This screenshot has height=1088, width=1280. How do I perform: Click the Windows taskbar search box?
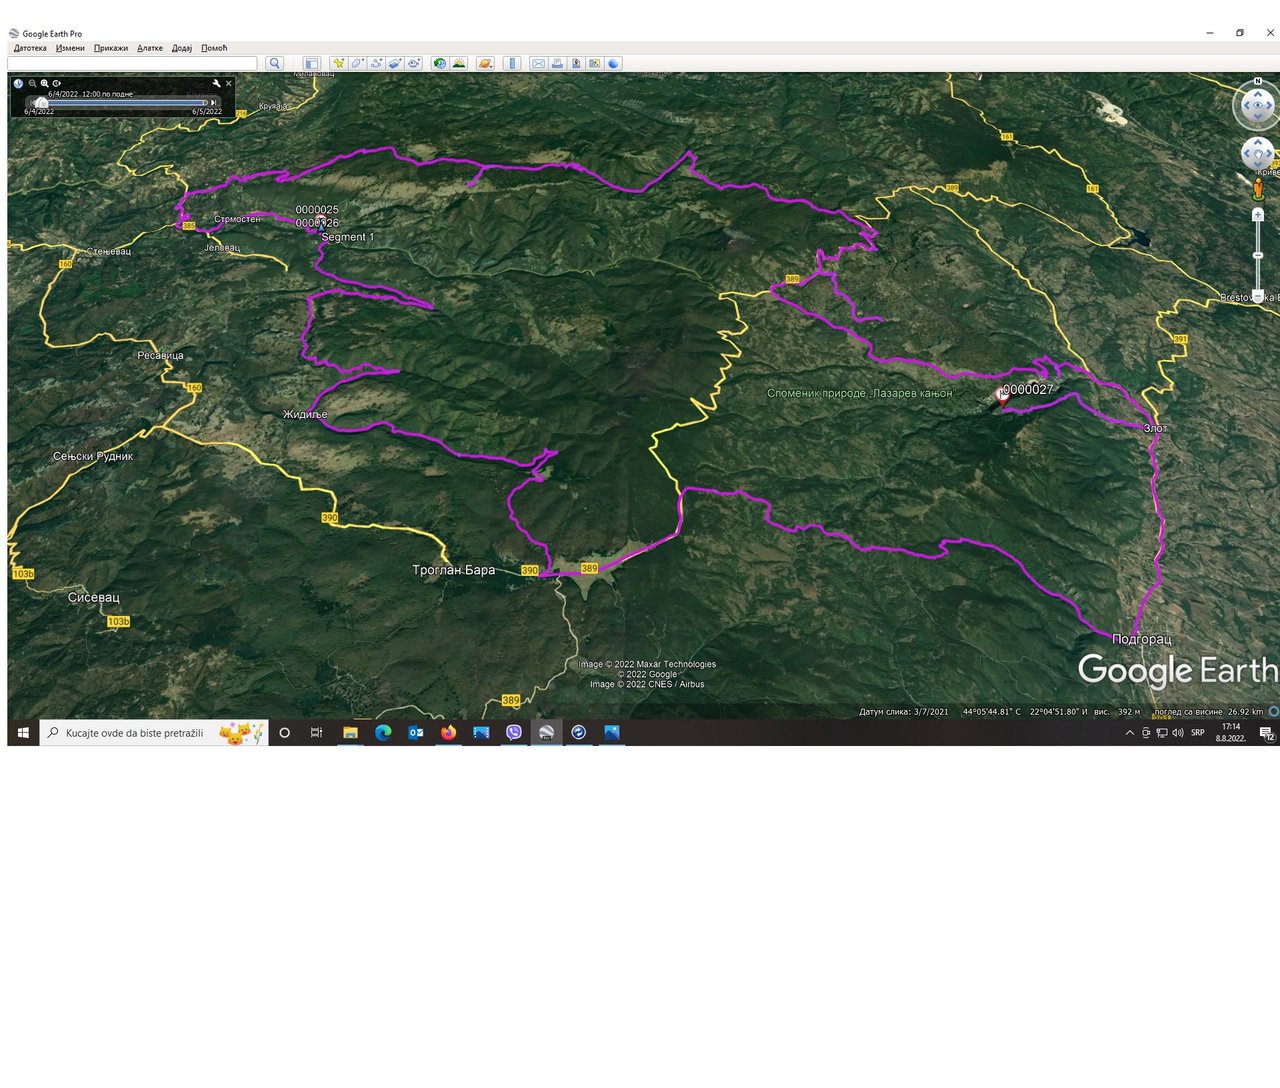tap(154, 732)
